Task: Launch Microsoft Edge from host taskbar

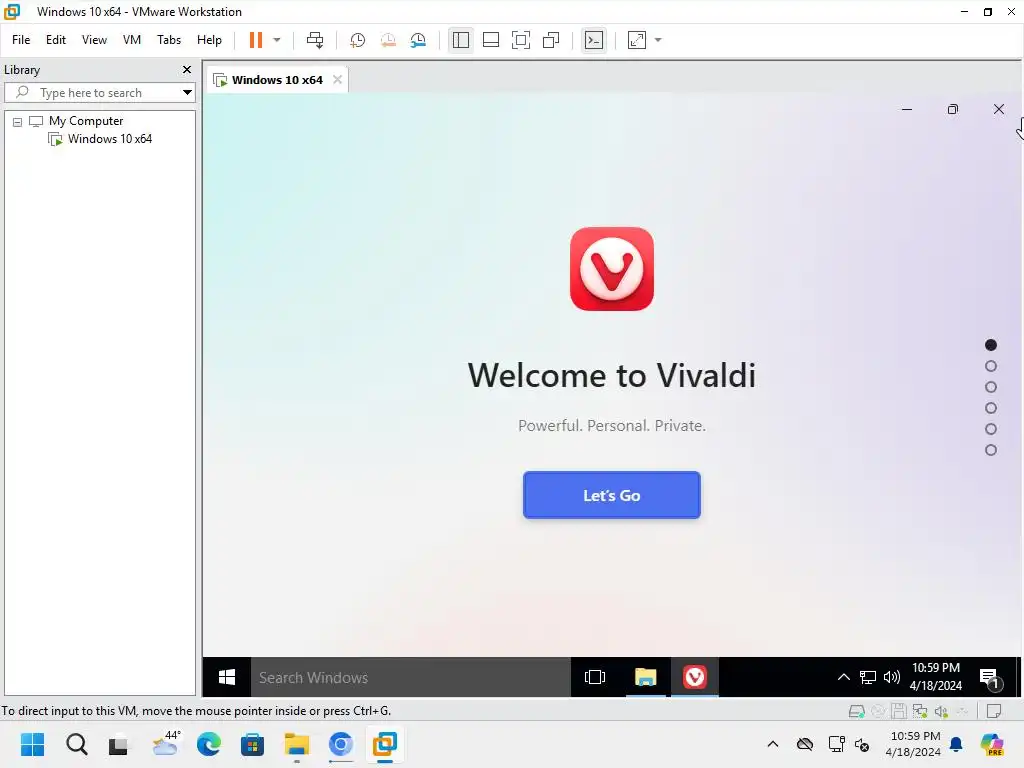Action: click(208, 744)
